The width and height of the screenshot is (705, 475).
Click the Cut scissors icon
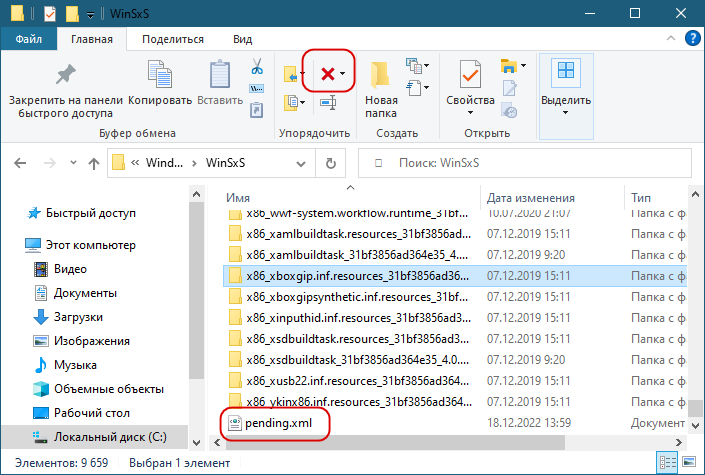pos(257,66)
